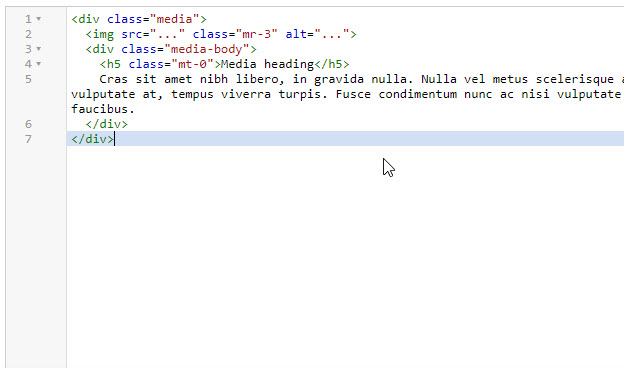Image resolution: width=624 pixels, height=368 pixels.
Task: Click the "media-body" class value
Action: pos(207,49)
